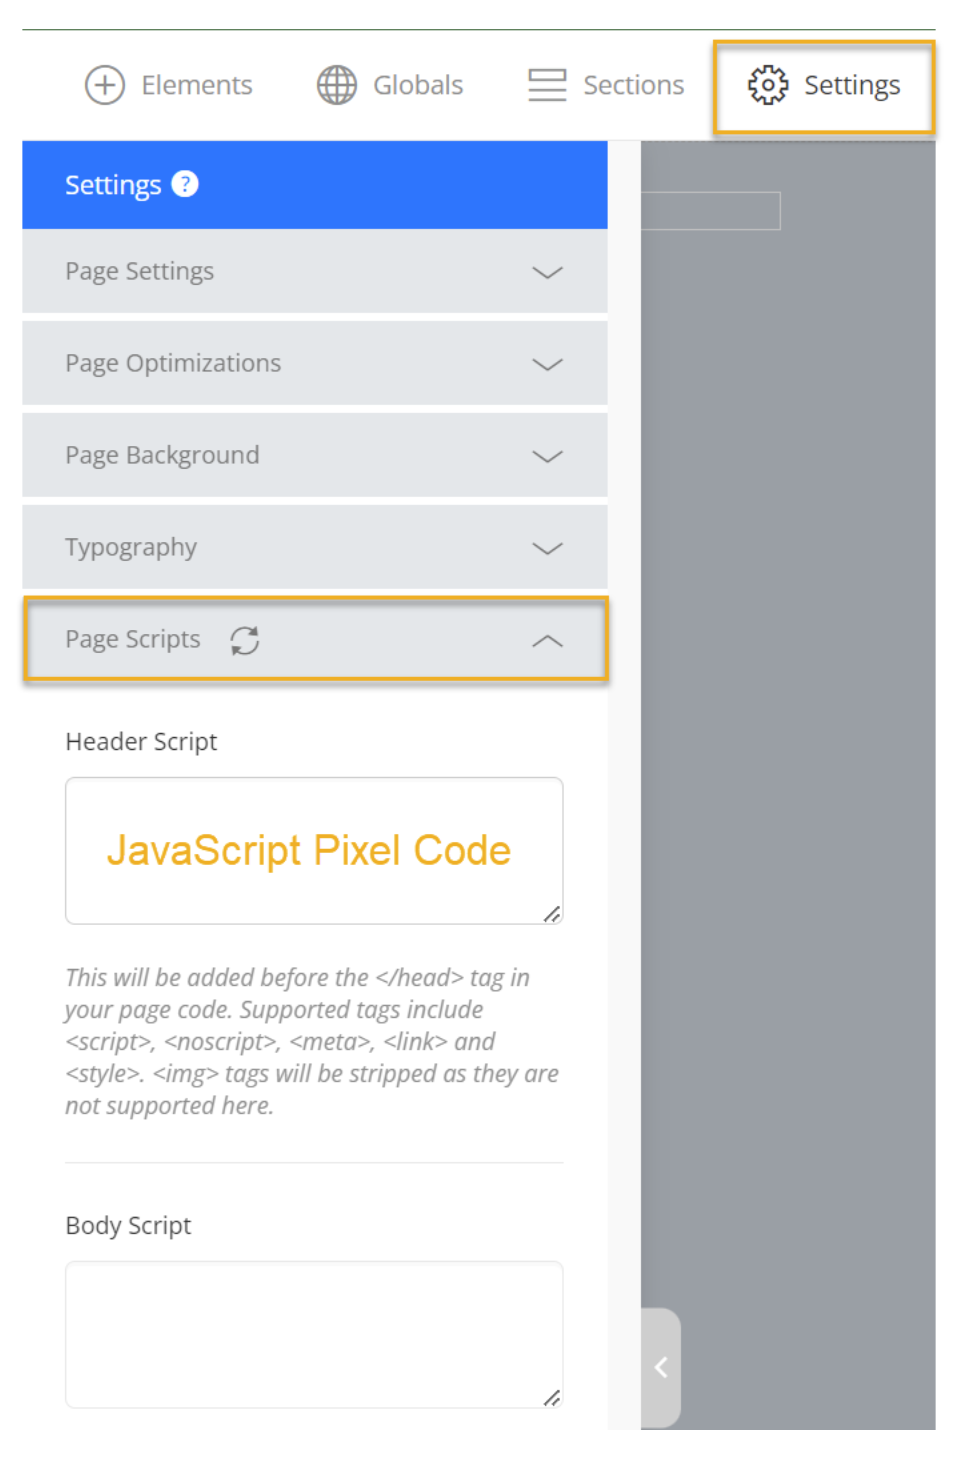
Task: Collapse the sidebar with the left arrow handle
Action: click(x=661, y=1367)
